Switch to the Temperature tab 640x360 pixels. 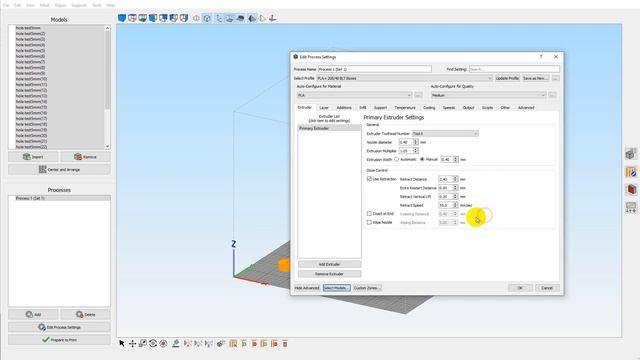[x=405, y=108]
